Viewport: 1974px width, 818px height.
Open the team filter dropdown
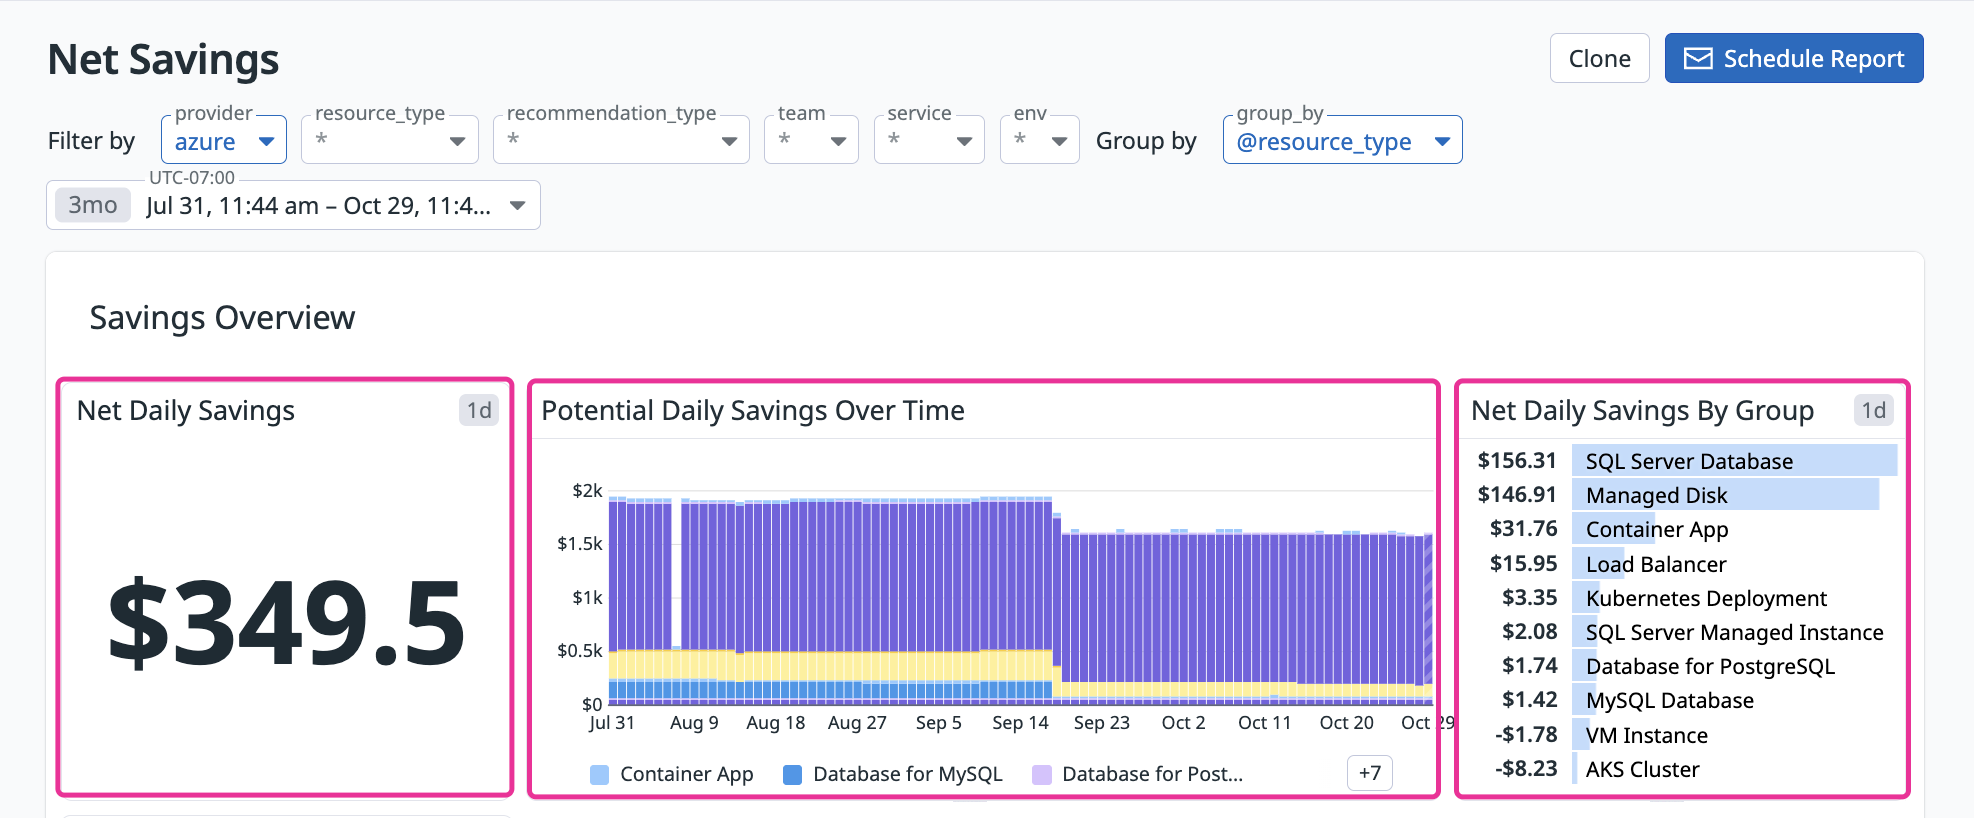[811, 141]
